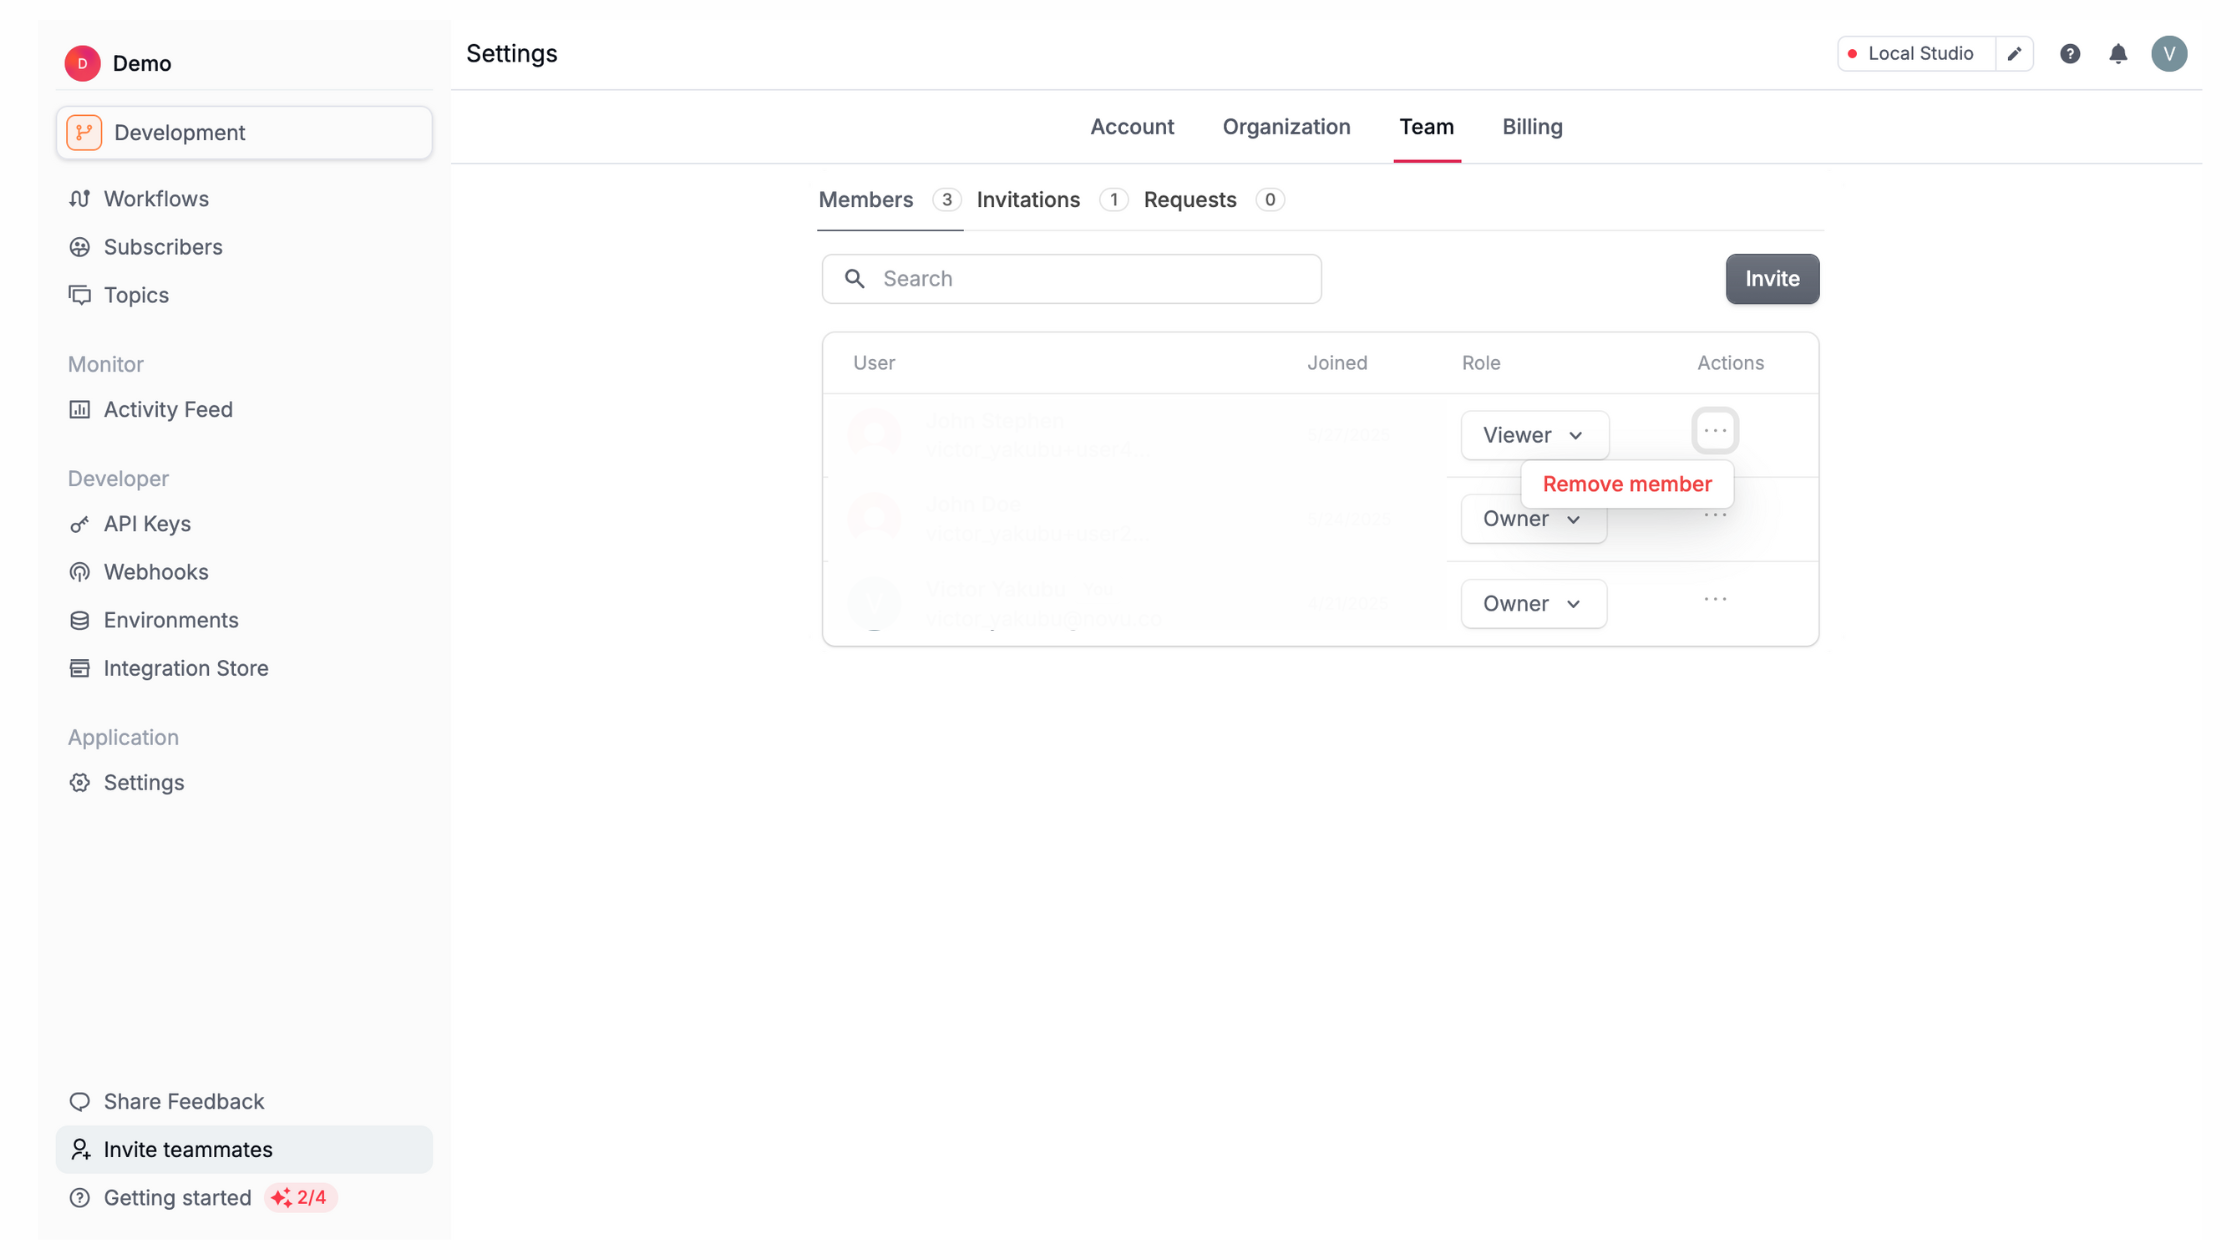Screen dimensions: 2240x1260
Task: Open John Stephen's Viewer role dropdown
Action: (x=1534, y=435)
